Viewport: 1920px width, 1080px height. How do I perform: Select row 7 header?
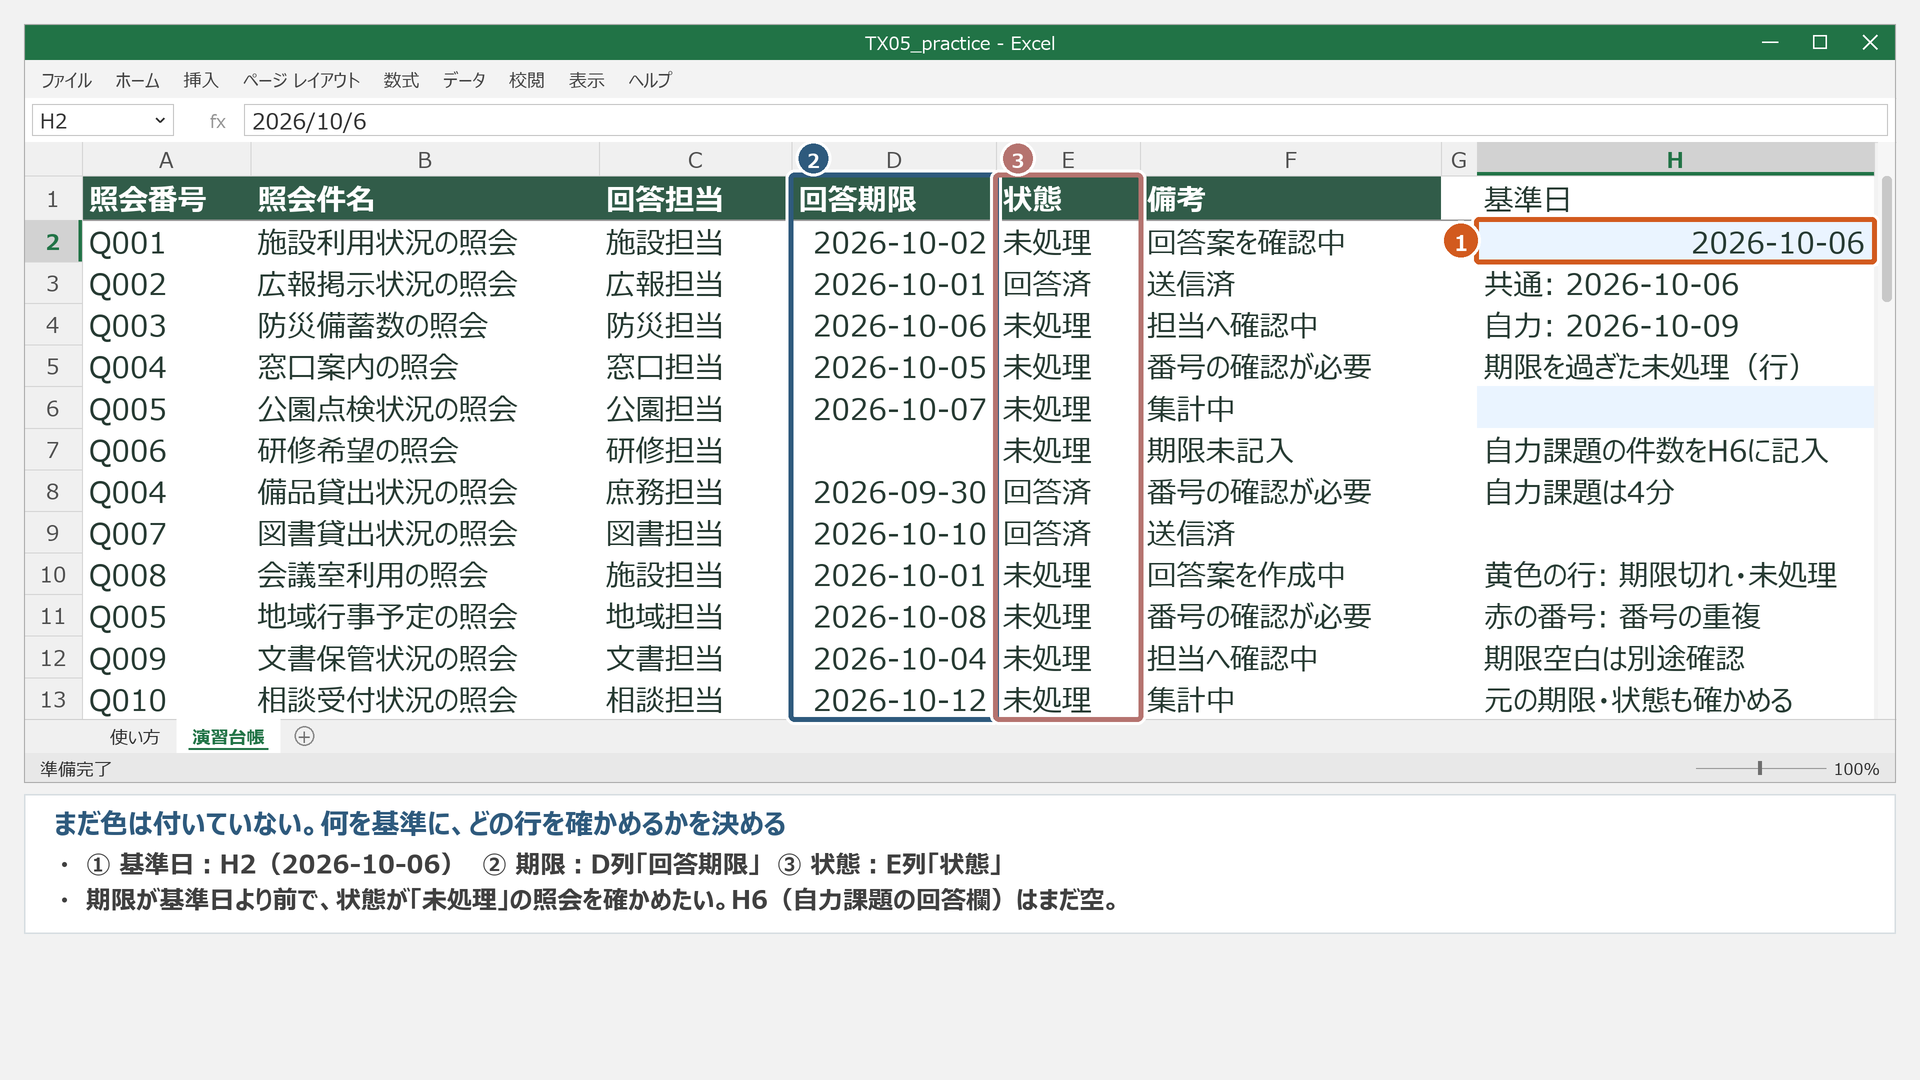pos(53,450)
